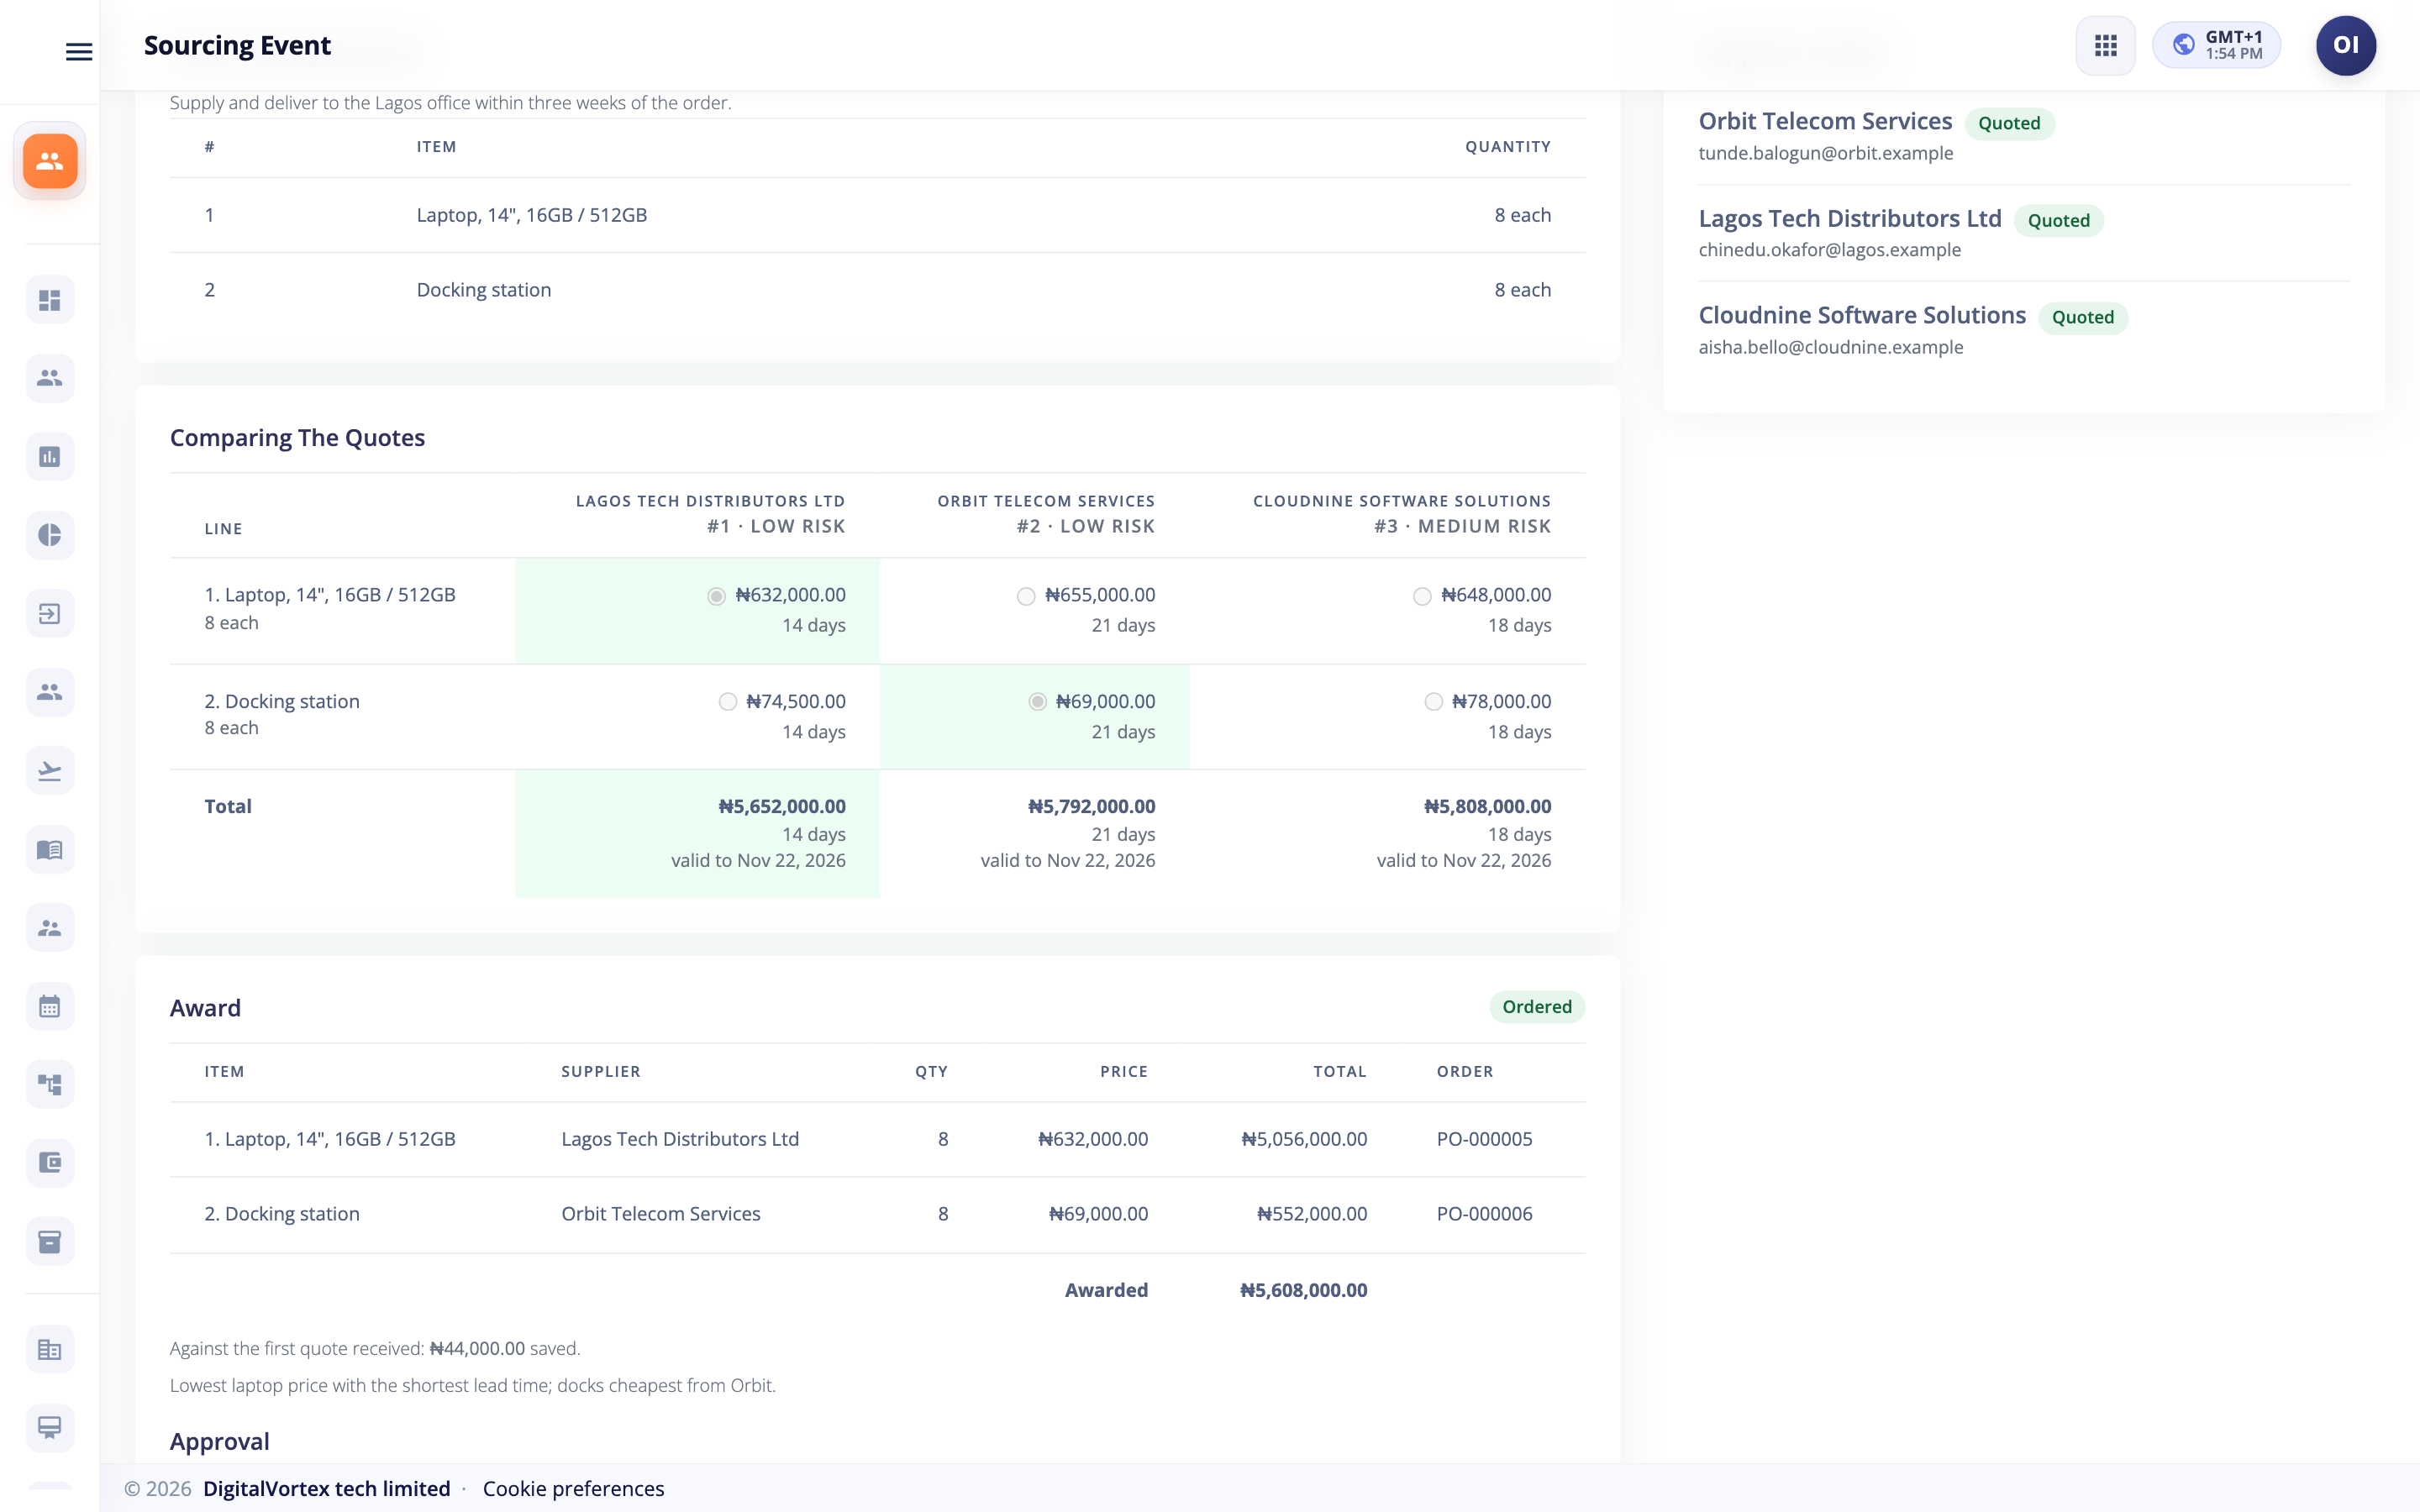Click DigitalVortex tech limited footer link

pyautogui.click(x=327, y=1488)
